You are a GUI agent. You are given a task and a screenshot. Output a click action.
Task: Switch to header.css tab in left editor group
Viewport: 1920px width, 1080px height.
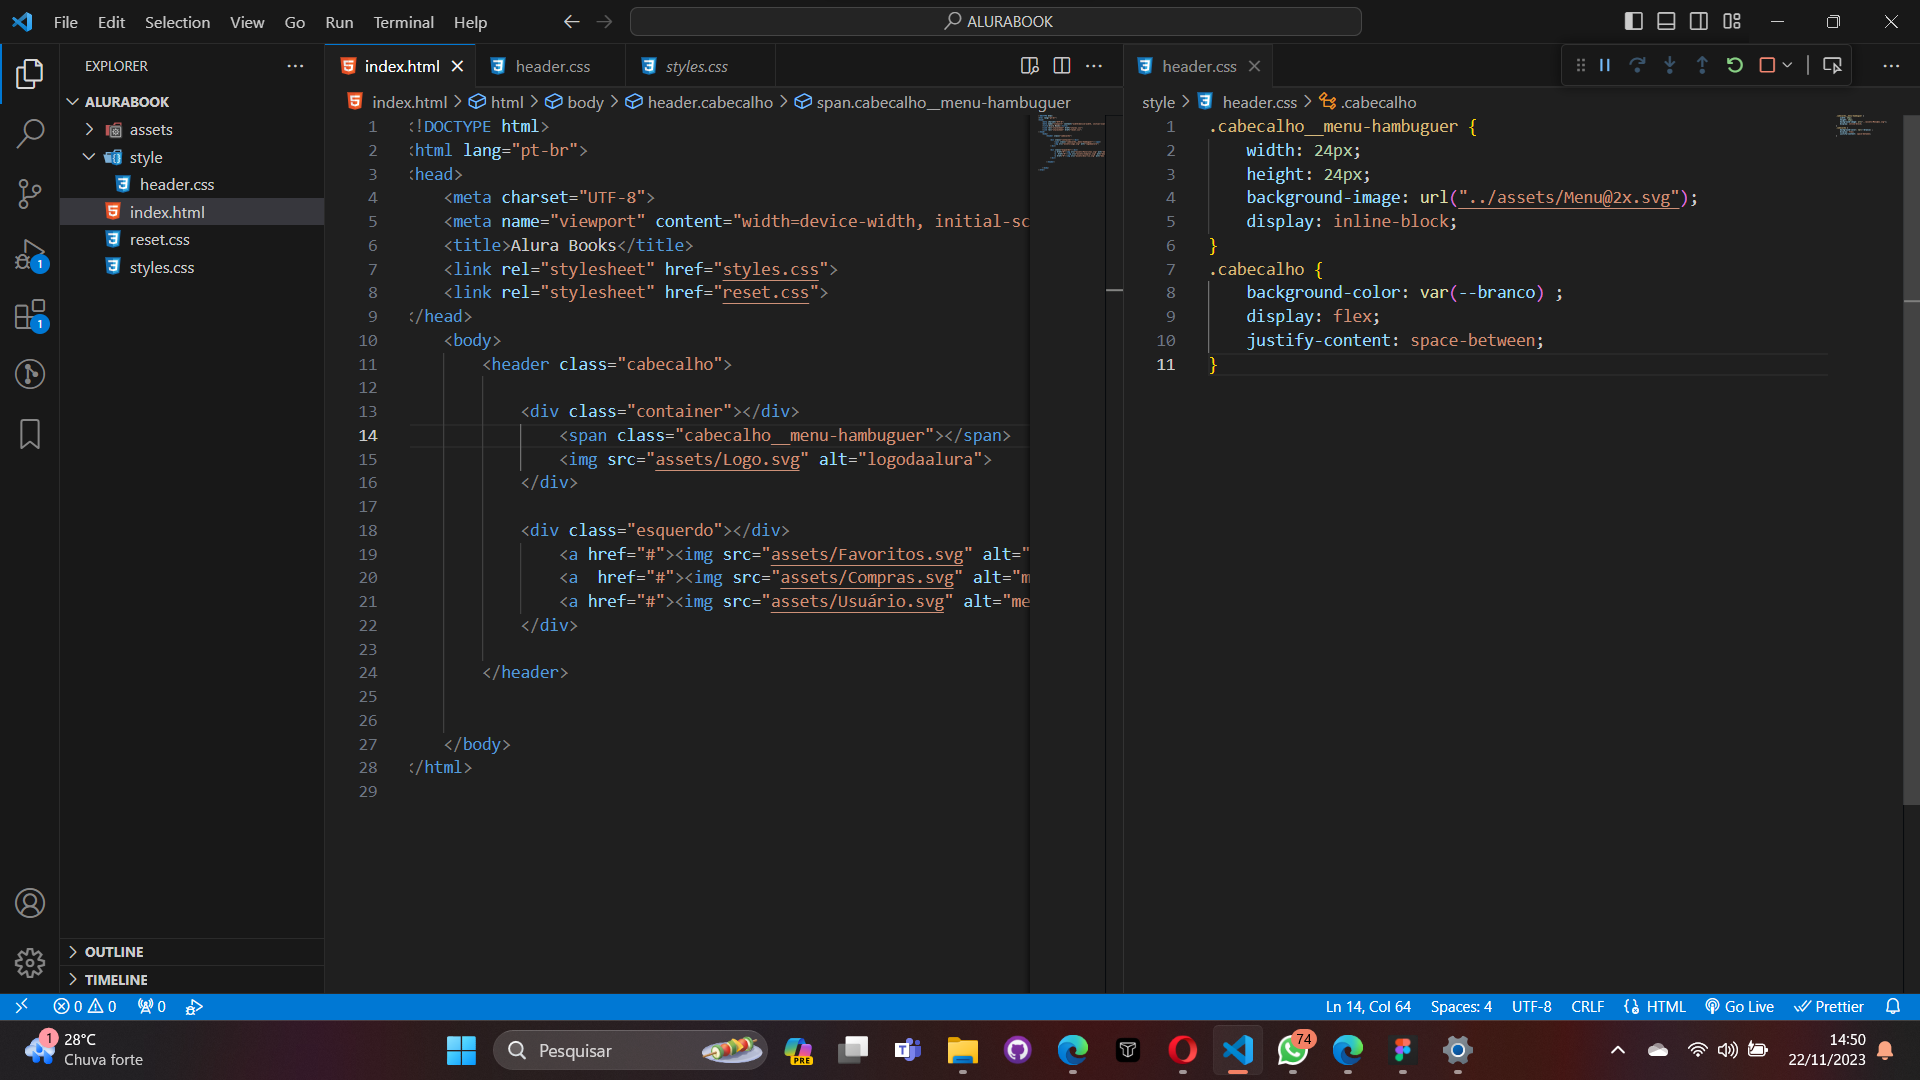(x=552, y=66)
